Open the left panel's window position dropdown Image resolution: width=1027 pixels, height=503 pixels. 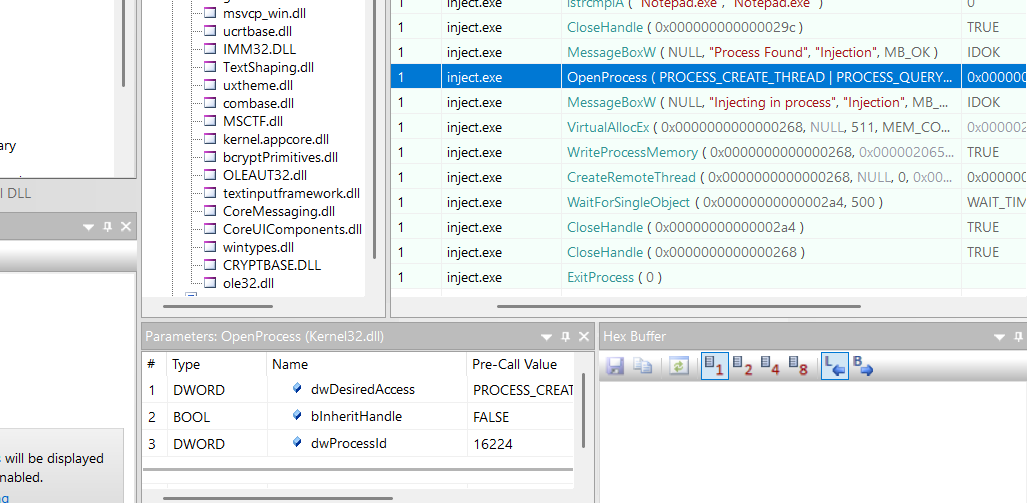(x=89, y=227)
